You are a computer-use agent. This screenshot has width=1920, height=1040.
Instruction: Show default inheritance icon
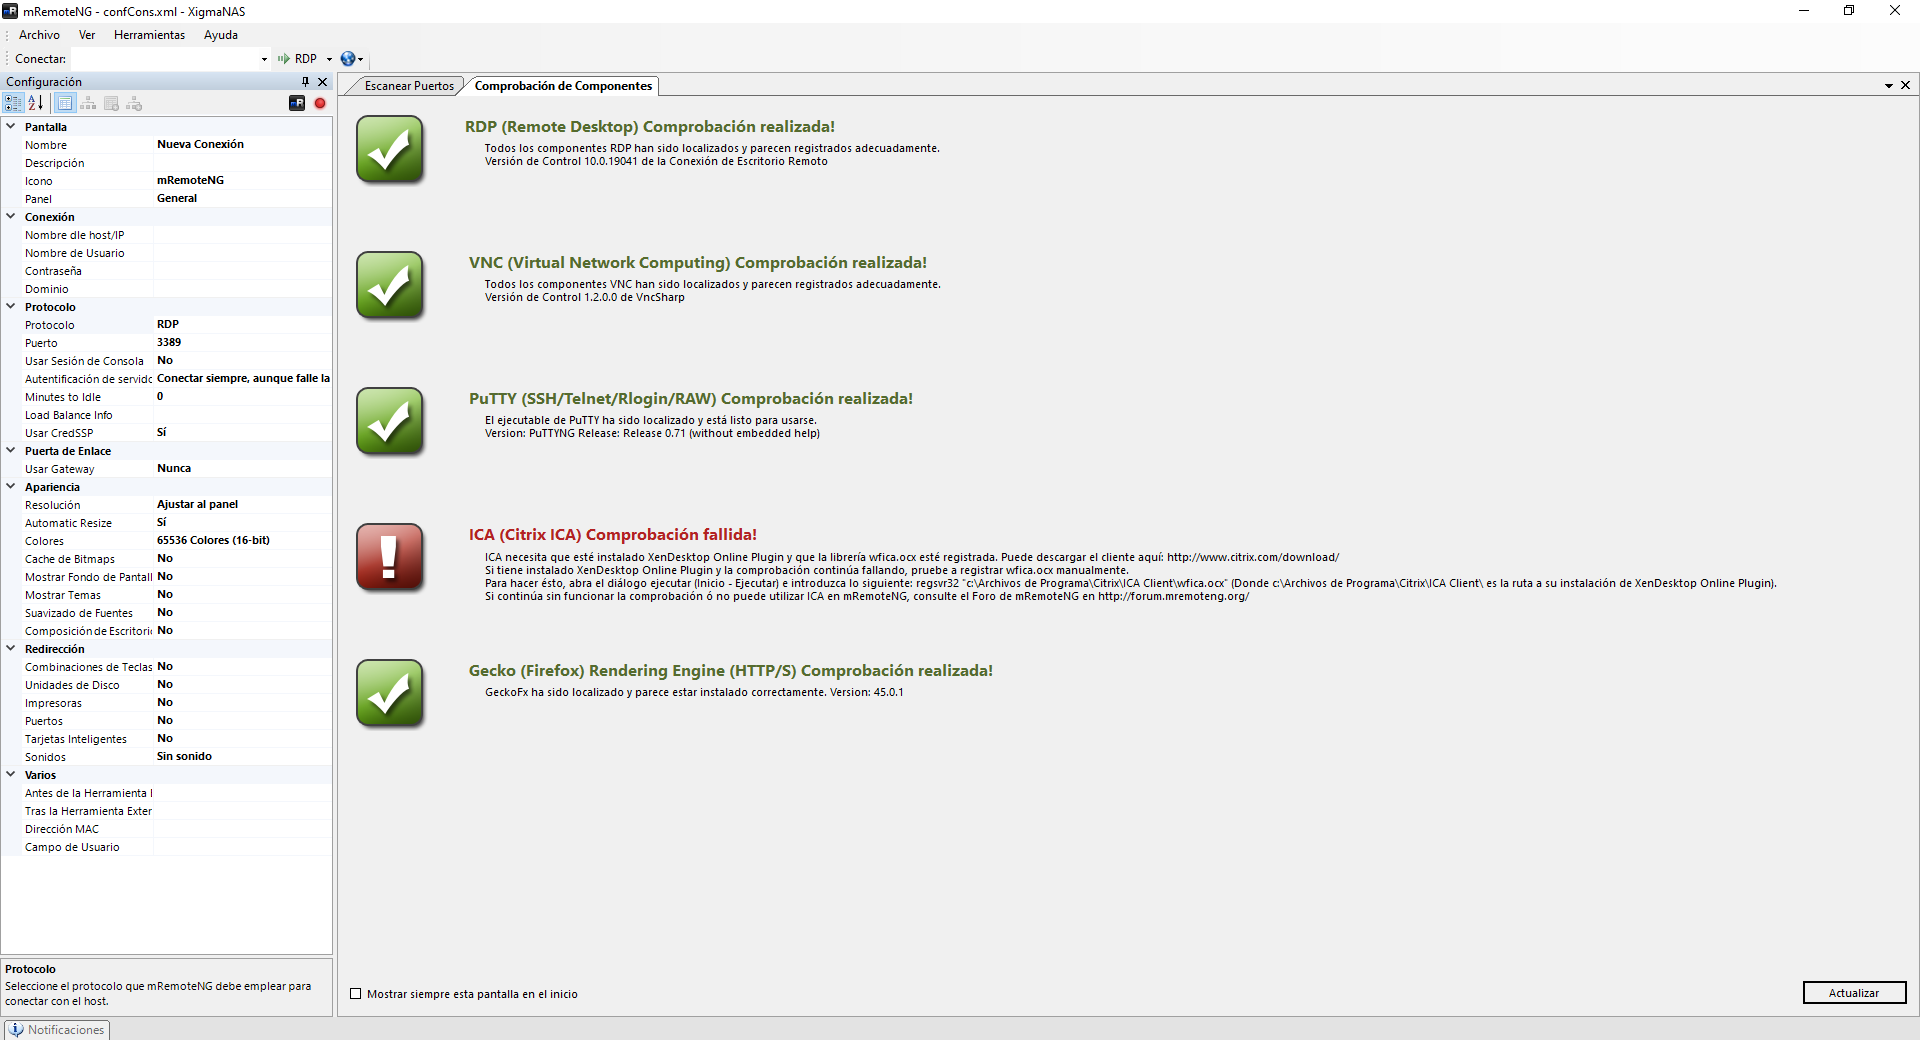click(134, 103)
